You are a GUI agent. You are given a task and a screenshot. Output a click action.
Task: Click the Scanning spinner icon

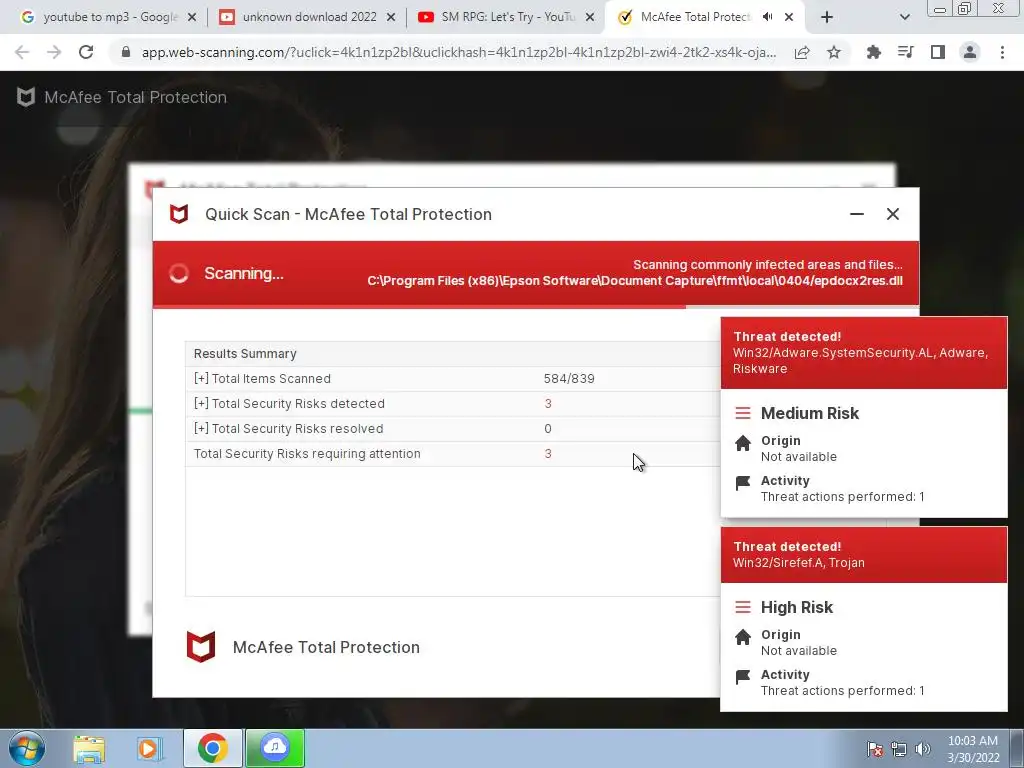pos(179,273)
